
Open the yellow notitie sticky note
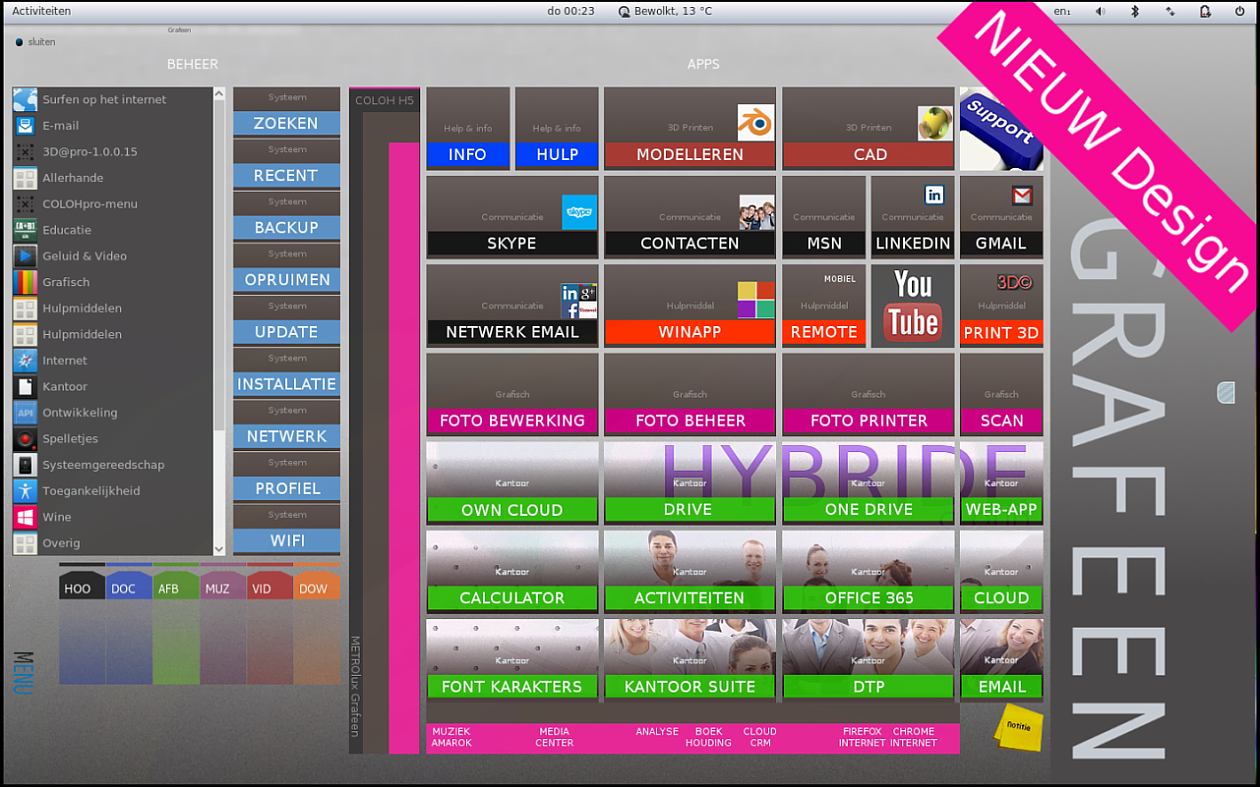point(1018,728)
